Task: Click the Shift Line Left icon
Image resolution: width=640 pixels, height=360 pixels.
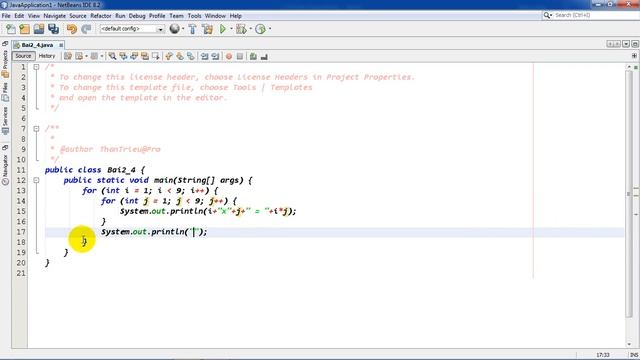Action: tap(204, 56)
